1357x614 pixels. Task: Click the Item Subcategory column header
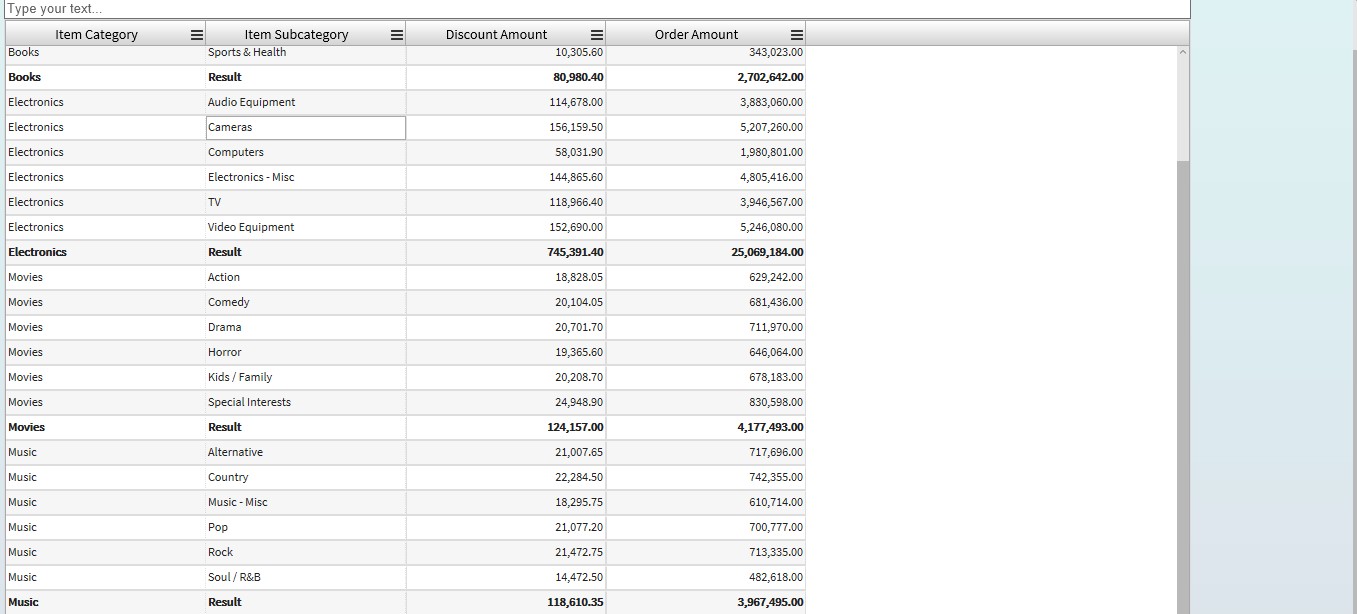[x=296, y=35]
